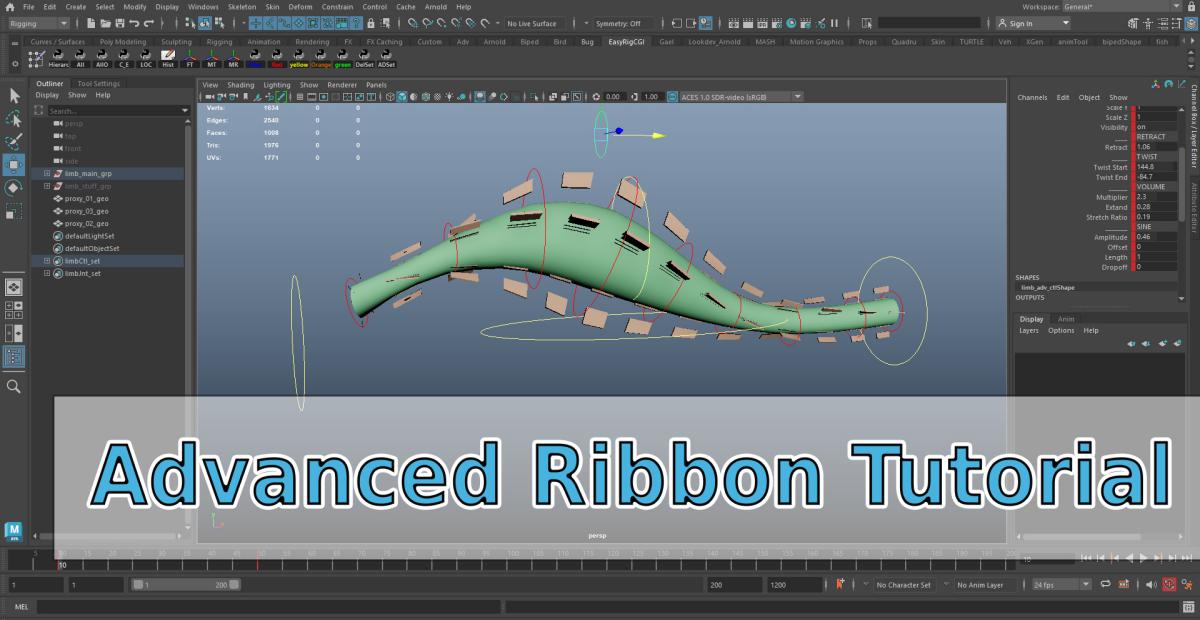
Task: Click the range slider bar handle
Action: pos(185,584)
